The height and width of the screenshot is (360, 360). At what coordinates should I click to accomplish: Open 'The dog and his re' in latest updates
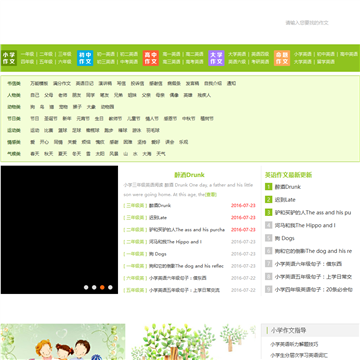(313, 251)
